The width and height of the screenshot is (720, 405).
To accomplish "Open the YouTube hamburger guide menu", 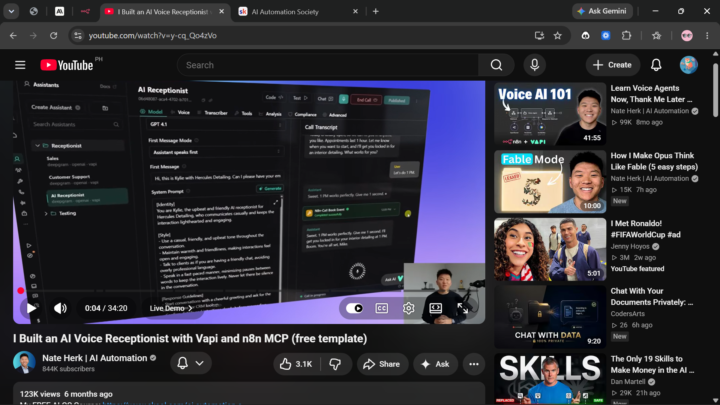I will pyautogui.click(x=20, y=65).
